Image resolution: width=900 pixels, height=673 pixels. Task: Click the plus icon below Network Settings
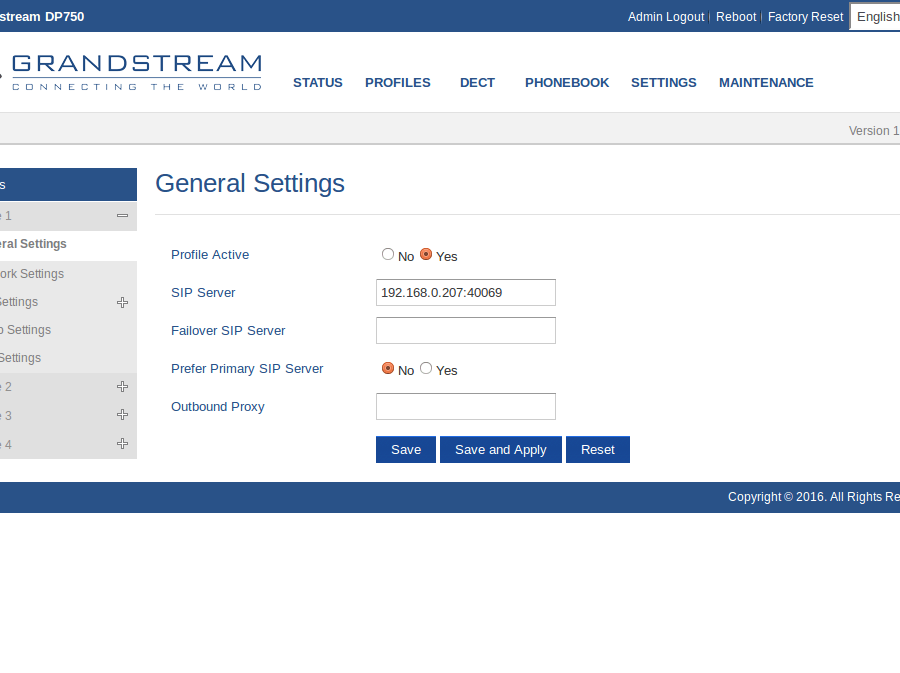(122, 302)
